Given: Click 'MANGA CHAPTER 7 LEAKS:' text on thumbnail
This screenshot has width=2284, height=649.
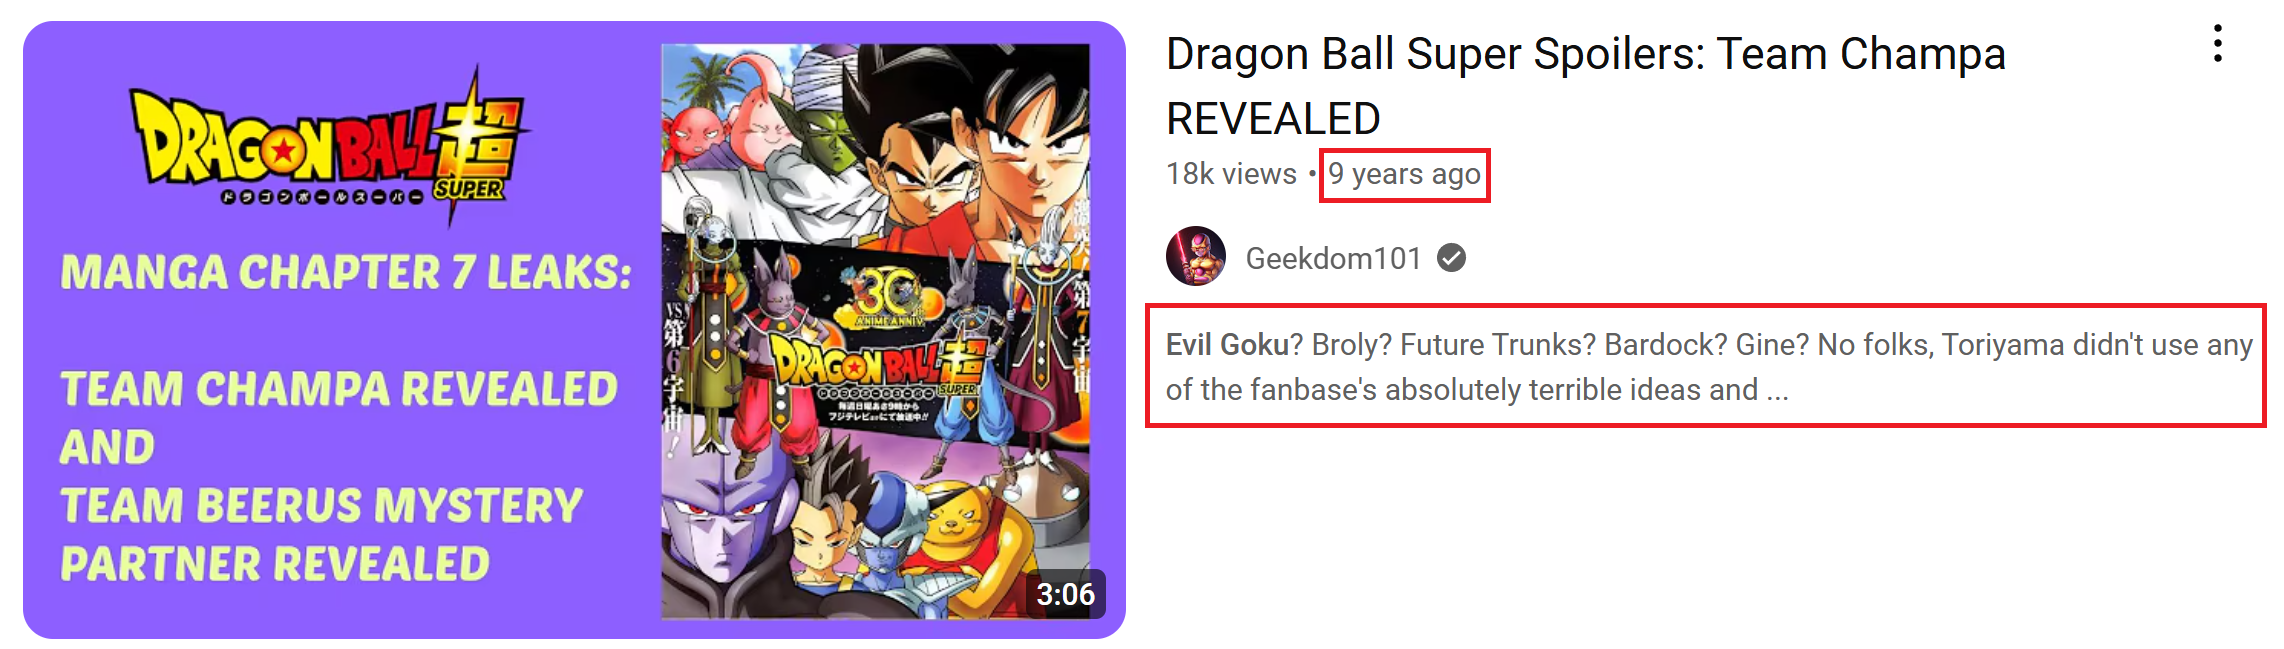Looking at the screenshot, I should click(x=346, y=273).
